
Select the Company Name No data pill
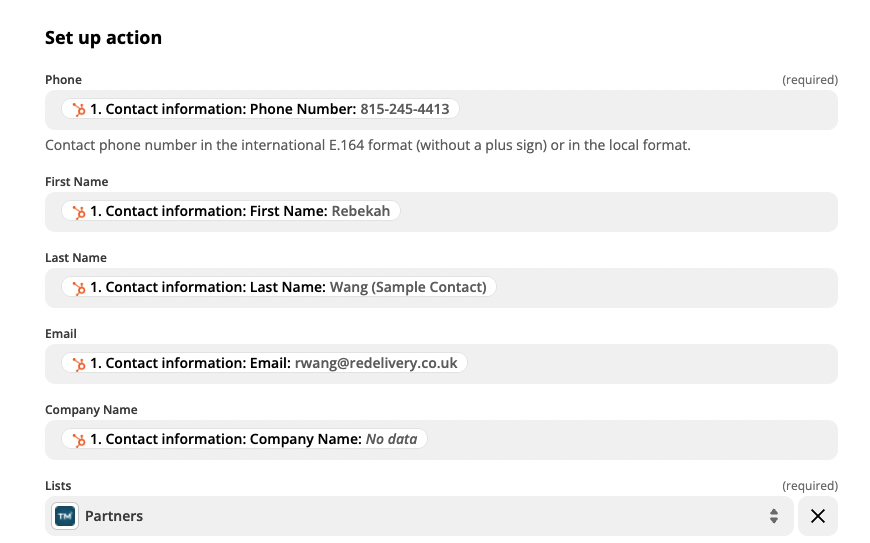click(x=244, y=439)
